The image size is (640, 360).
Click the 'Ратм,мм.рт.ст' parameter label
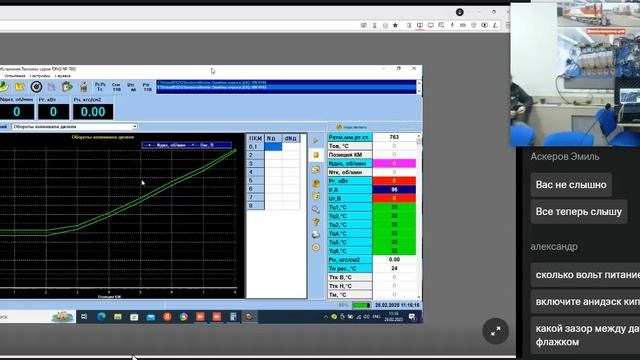pyautogui.click(x=350, y=138)
